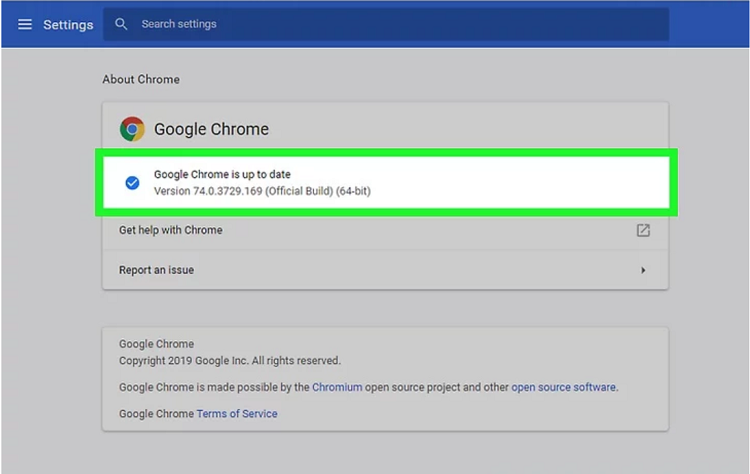Screen dimensions: 750x474
Task: Open the Settings hamburger menu
Action: 25,24
